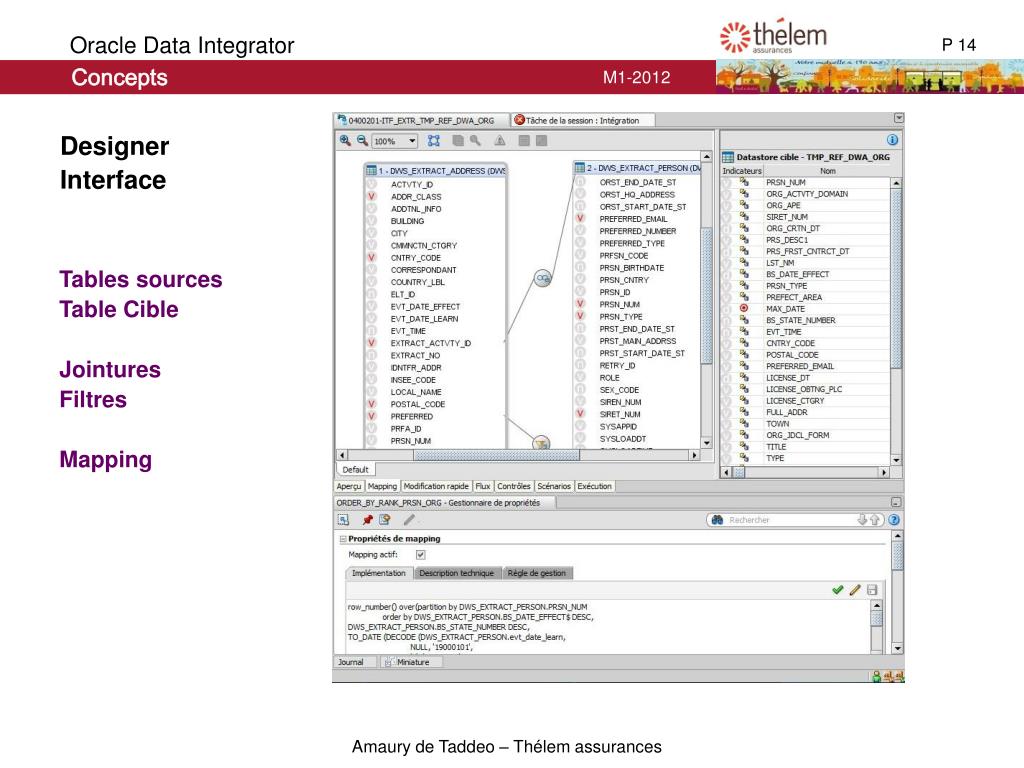This screenshot has height=768, width=1024.
Task: Select PRSN_TYPE column in person table
Action: (x=621, y=317)
